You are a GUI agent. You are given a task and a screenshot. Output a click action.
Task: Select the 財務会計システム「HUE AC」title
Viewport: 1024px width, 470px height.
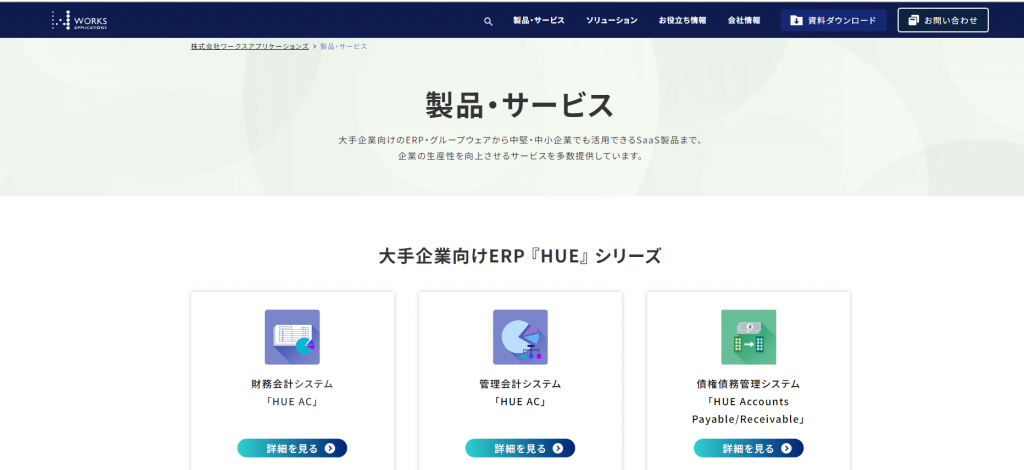[292, 392]
